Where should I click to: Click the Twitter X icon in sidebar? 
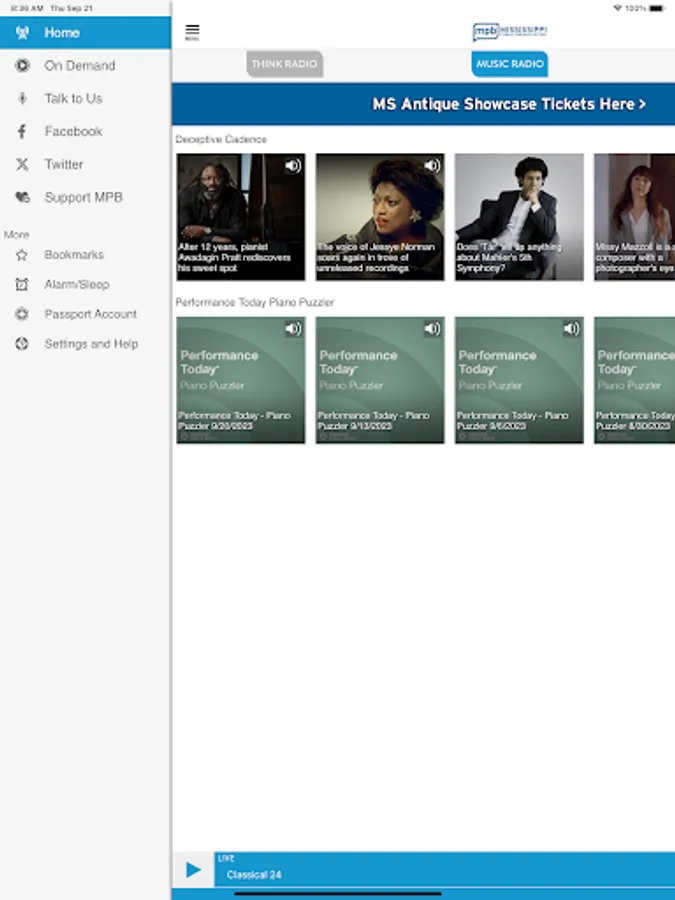coord(22,165)
